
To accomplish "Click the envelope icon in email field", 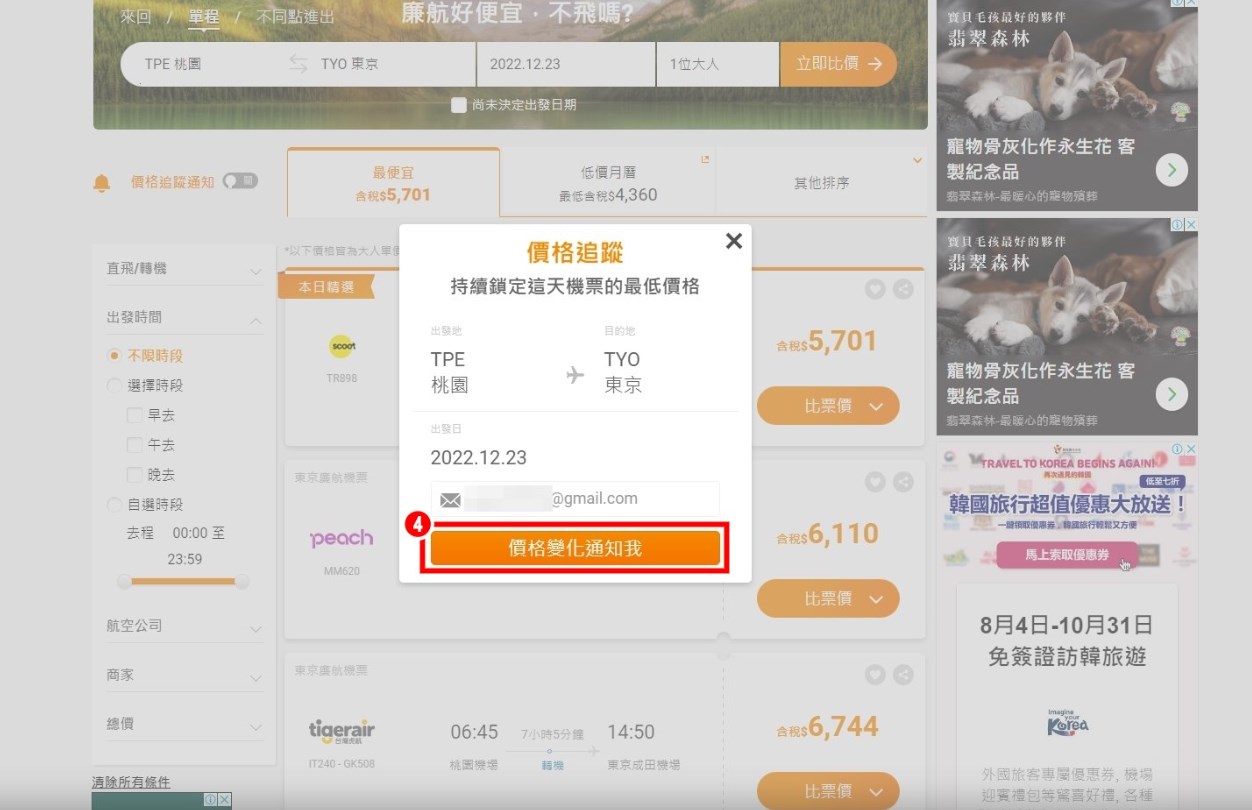I will (450, 499).
